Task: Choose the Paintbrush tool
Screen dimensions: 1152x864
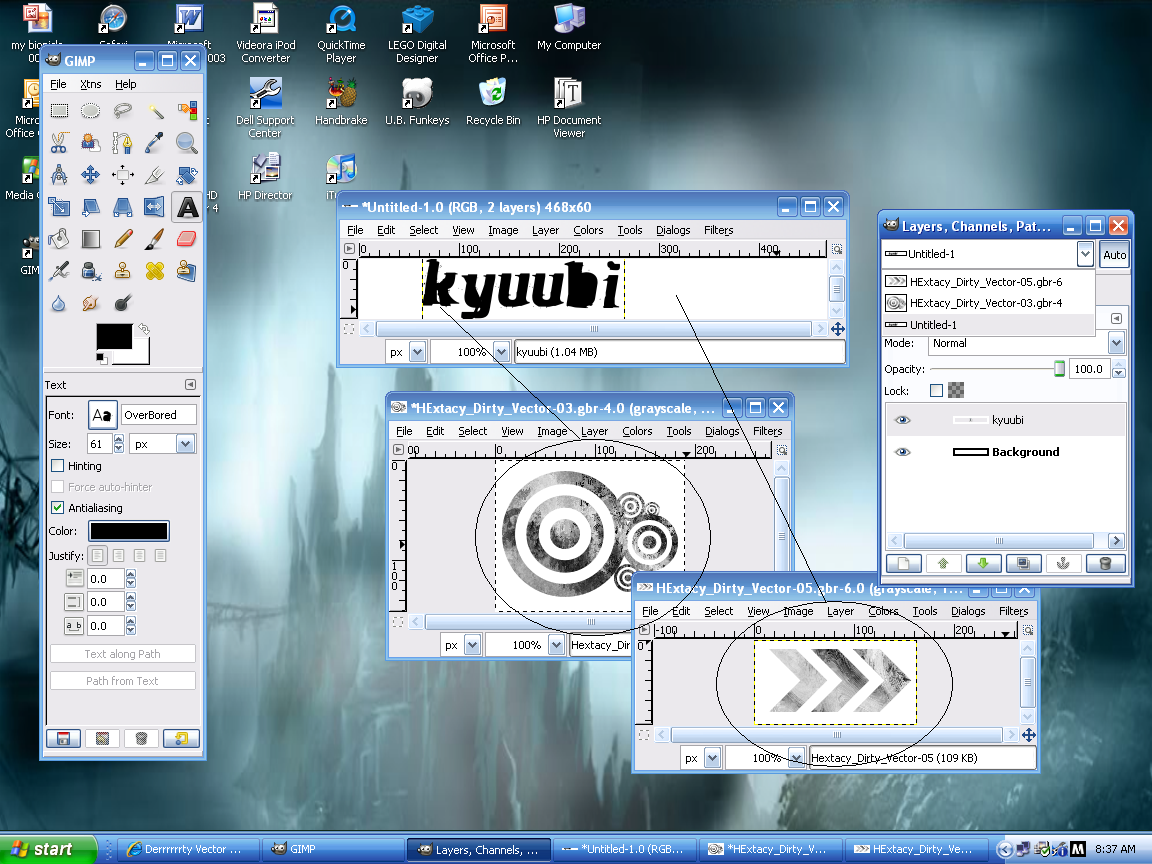Action: pyautogui.click(x=155, y=239)
